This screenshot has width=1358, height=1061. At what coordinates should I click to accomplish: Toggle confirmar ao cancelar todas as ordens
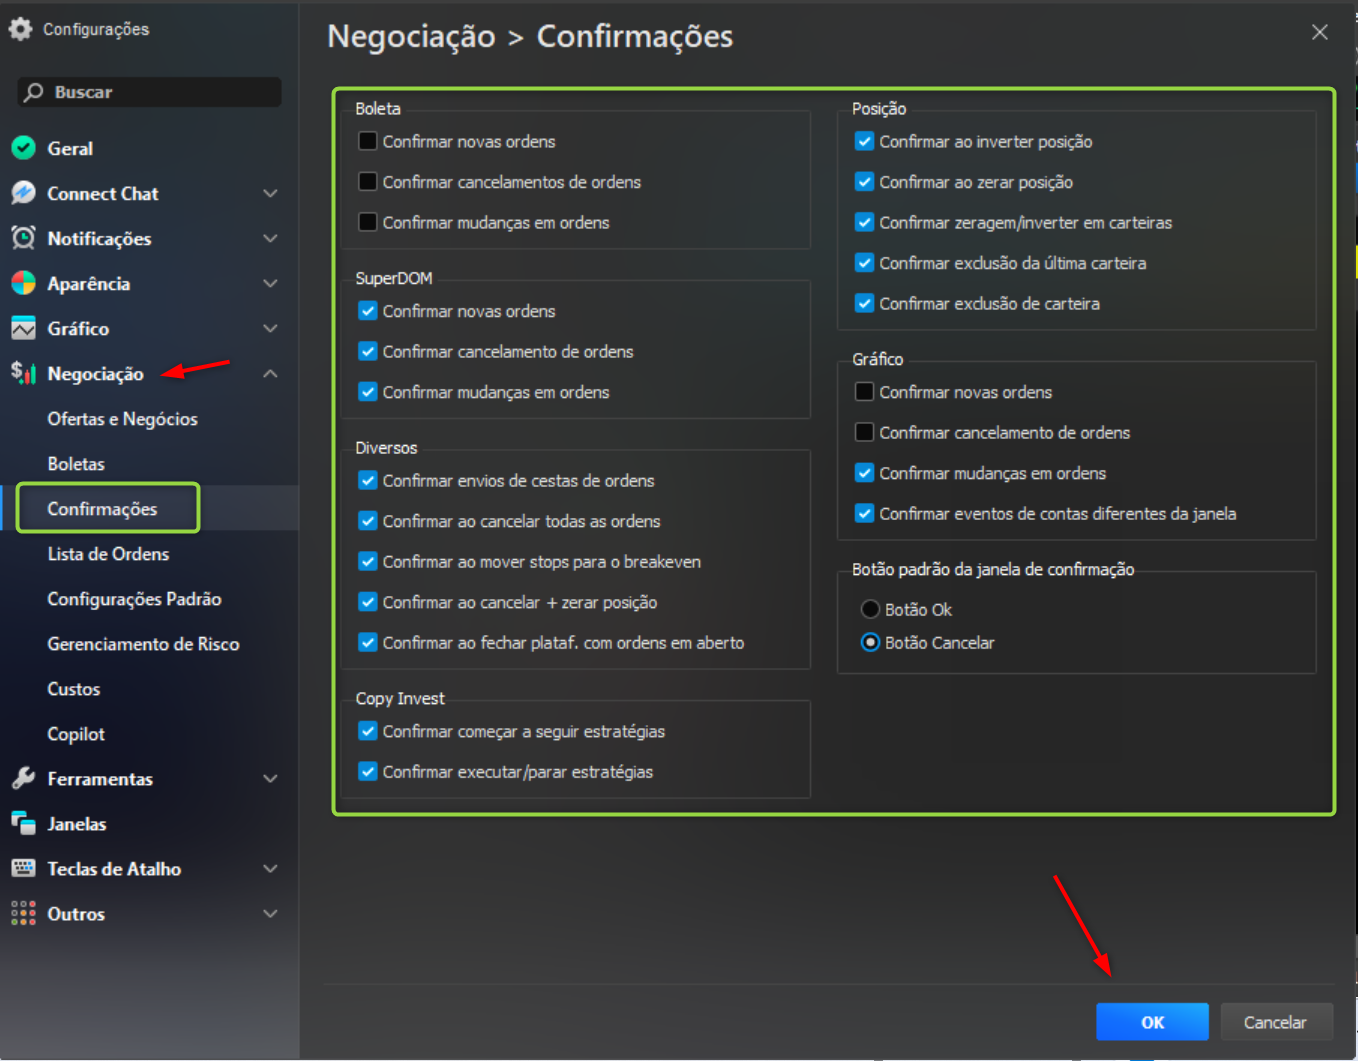(368, 521)
